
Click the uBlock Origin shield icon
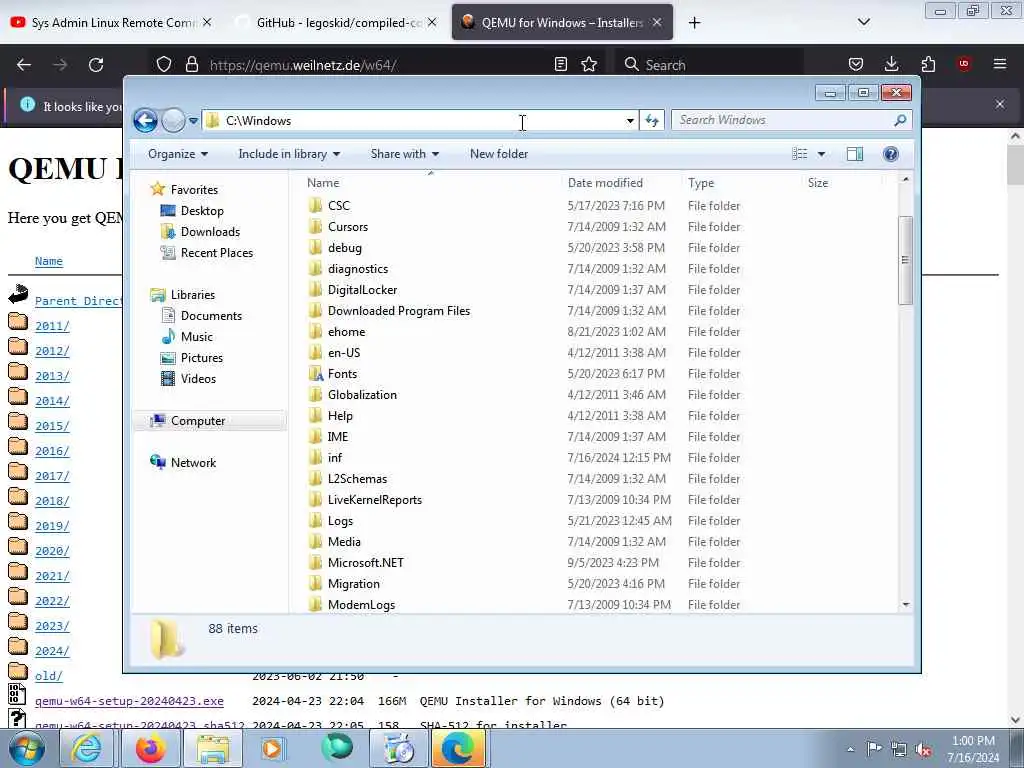click(x=964, y=64)
